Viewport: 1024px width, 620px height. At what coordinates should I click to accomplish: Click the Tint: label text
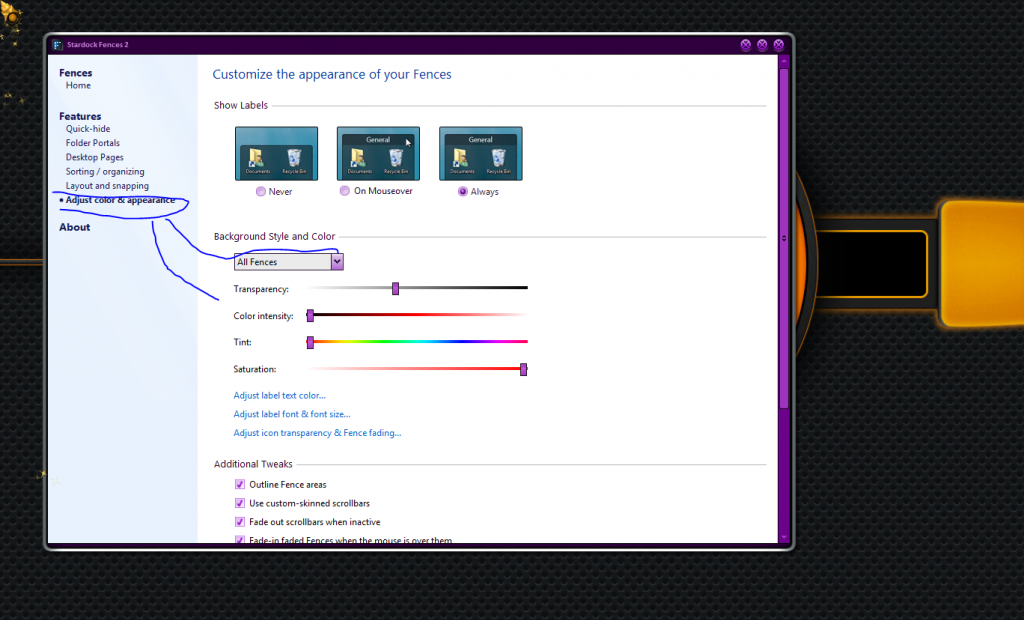coord(242,342)
